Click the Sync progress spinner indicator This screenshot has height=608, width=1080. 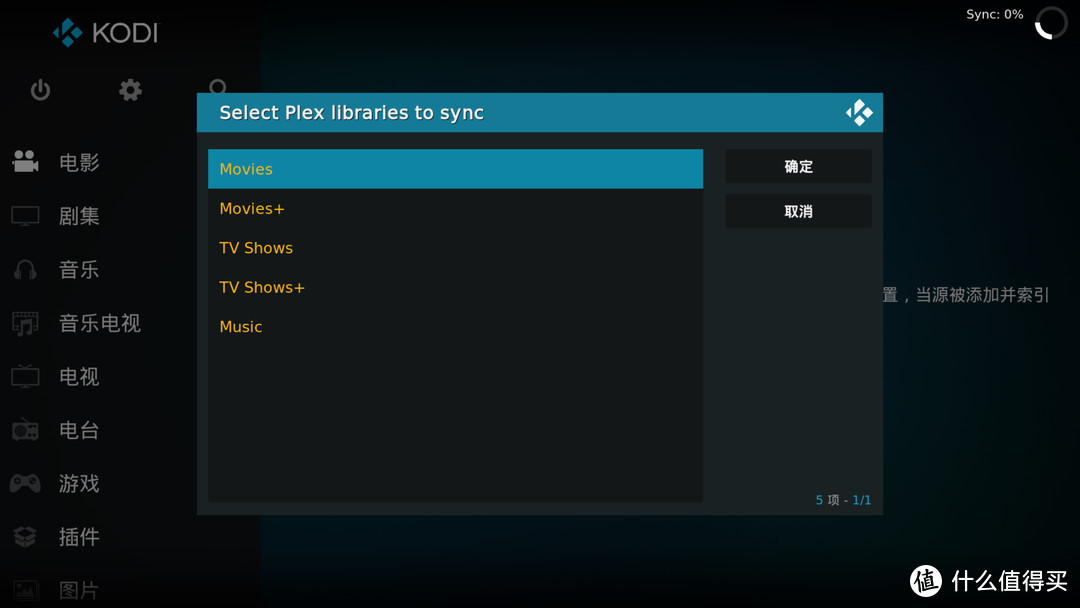(1050, 23)
